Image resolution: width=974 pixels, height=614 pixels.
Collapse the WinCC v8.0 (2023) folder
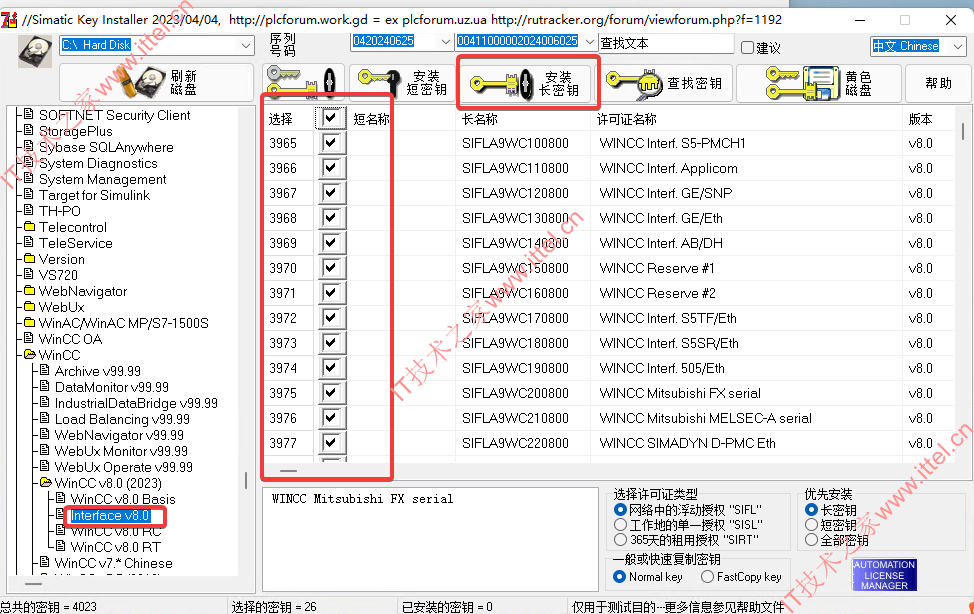[45, 483]
